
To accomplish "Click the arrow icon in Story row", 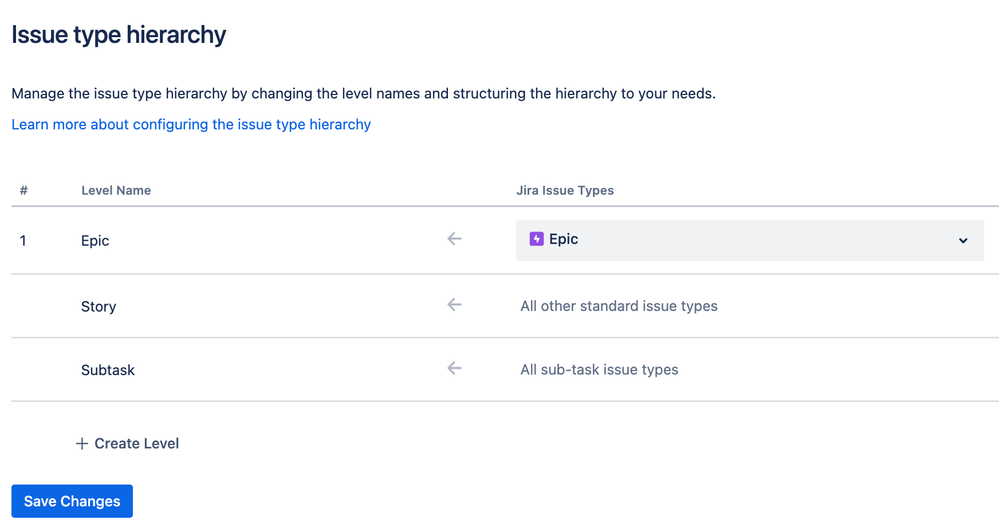I will click(x=454, y=305).
